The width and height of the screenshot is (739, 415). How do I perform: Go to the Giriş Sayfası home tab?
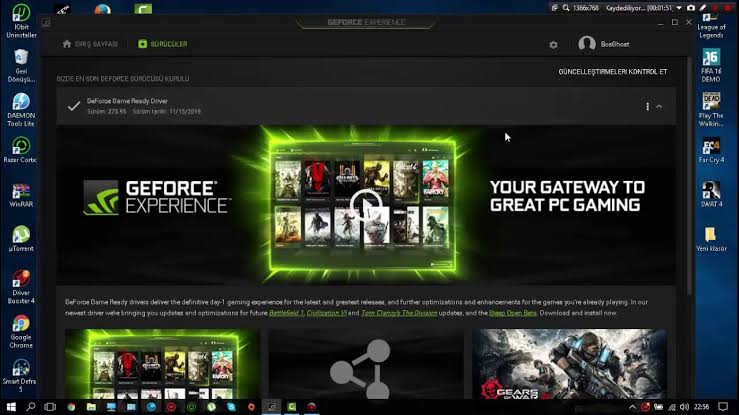click(90, 44)
